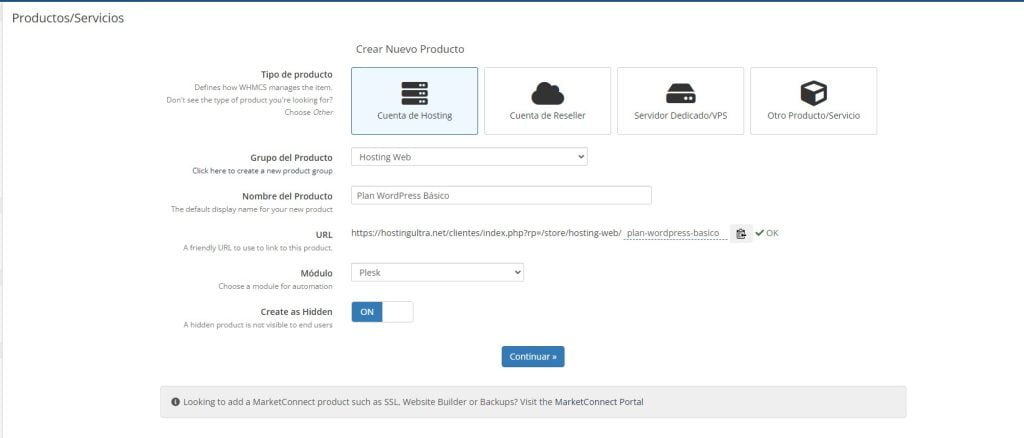Click the 'Cuenta de Hosting' card label
This screenshot has width=1024, height=438.
[x=414, y=116]
